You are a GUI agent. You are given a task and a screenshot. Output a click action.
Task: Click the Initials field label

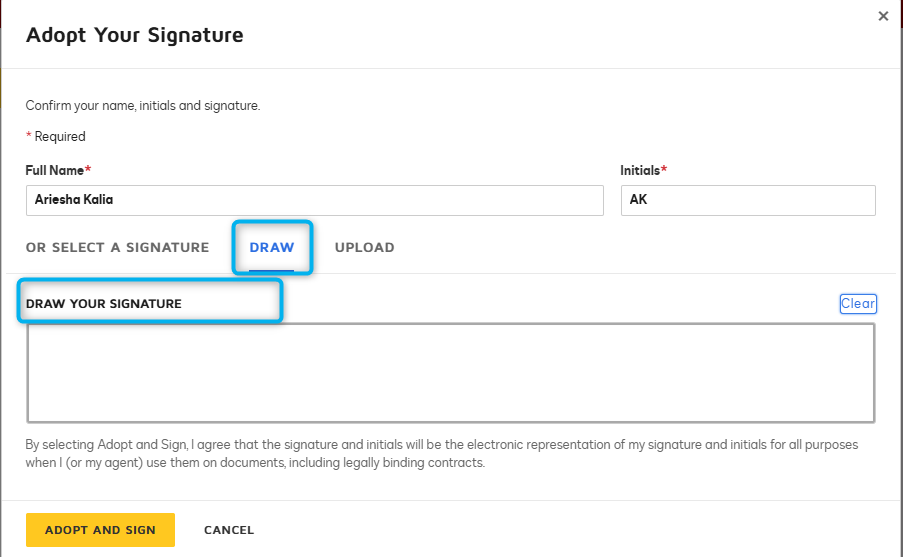(640, 170)
